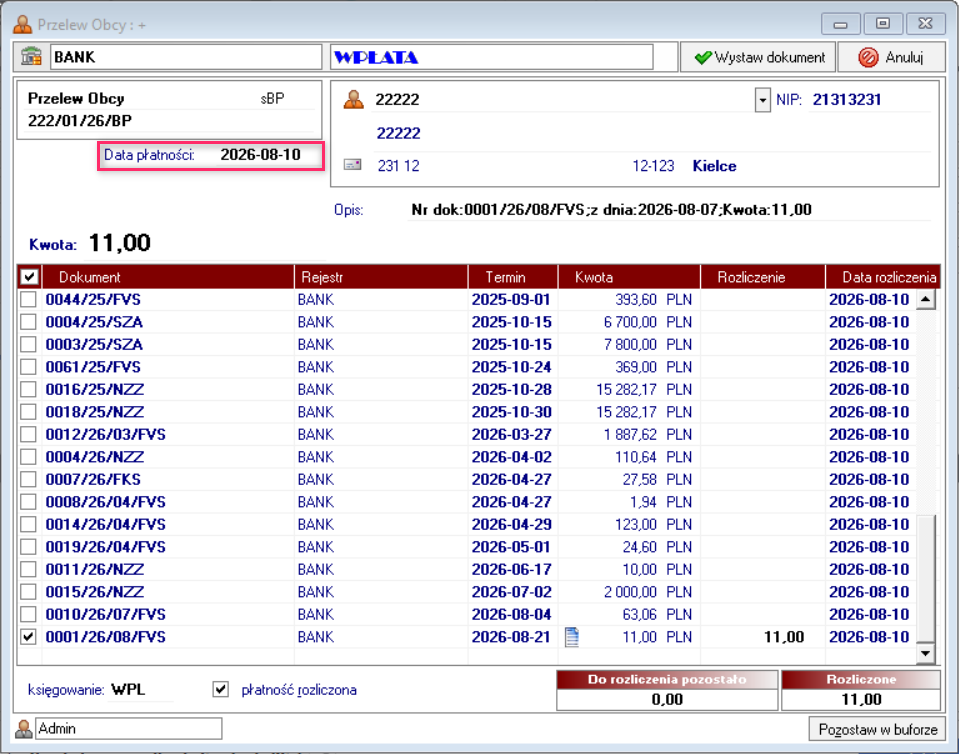Check the box for document 0003/25/SZA
This screenshot has width=959, height=754.
28,344
